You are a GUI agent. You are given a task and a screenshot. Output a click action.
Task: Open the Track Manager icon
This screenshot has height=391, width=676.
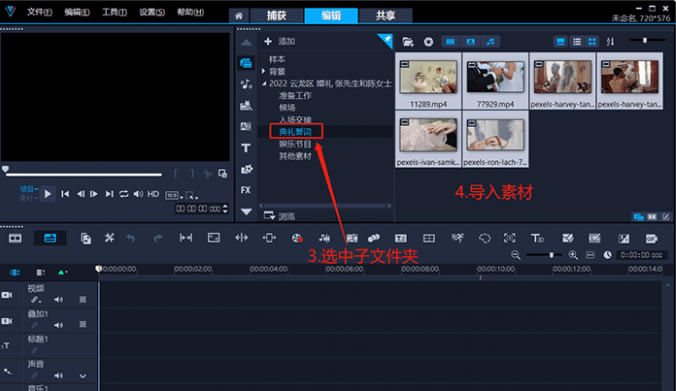pos(41,272)
